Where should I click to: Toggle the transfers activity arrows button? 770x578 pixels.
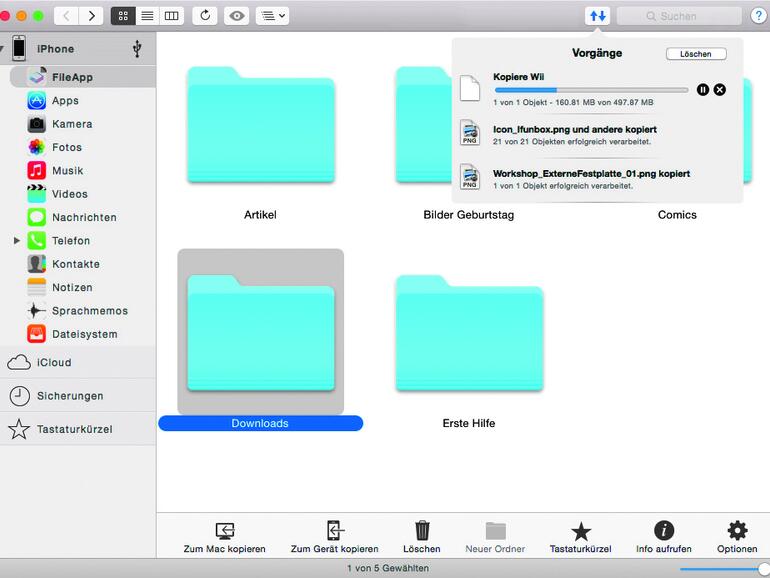click(597, 16)
